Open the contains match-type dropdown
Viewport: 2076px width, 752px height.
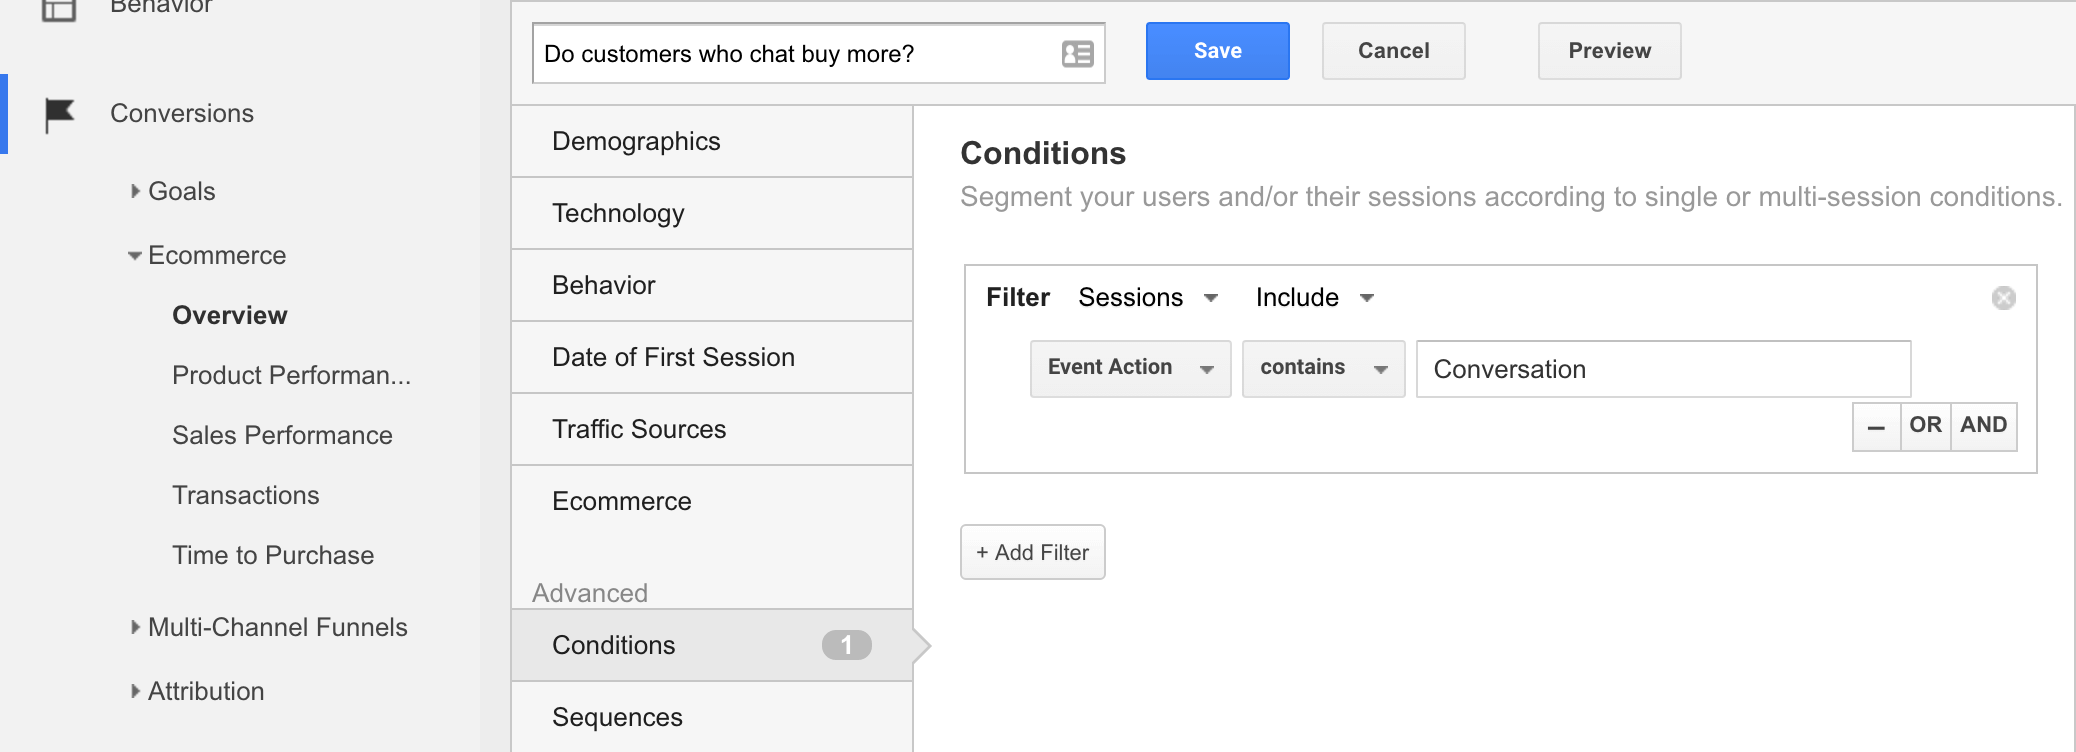coord(1322,369)
